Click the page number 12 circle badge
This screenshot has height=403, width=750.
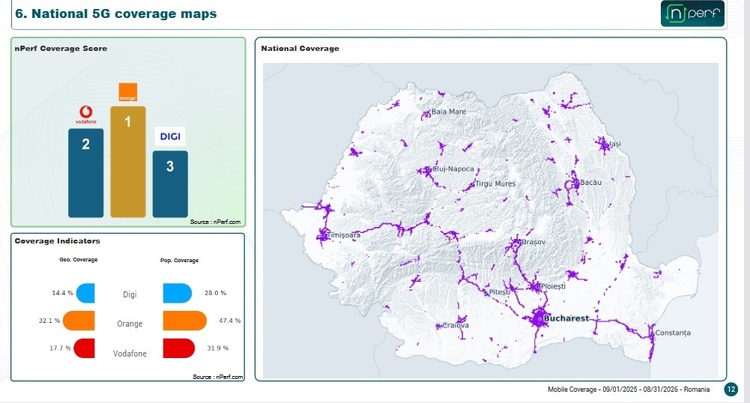coord(731,389)
